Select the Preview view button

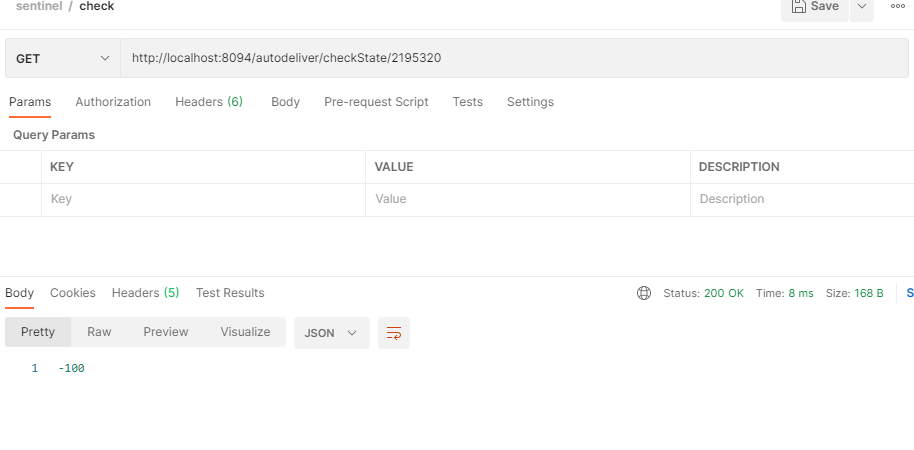pyautogui.click(x=166, y=332)
